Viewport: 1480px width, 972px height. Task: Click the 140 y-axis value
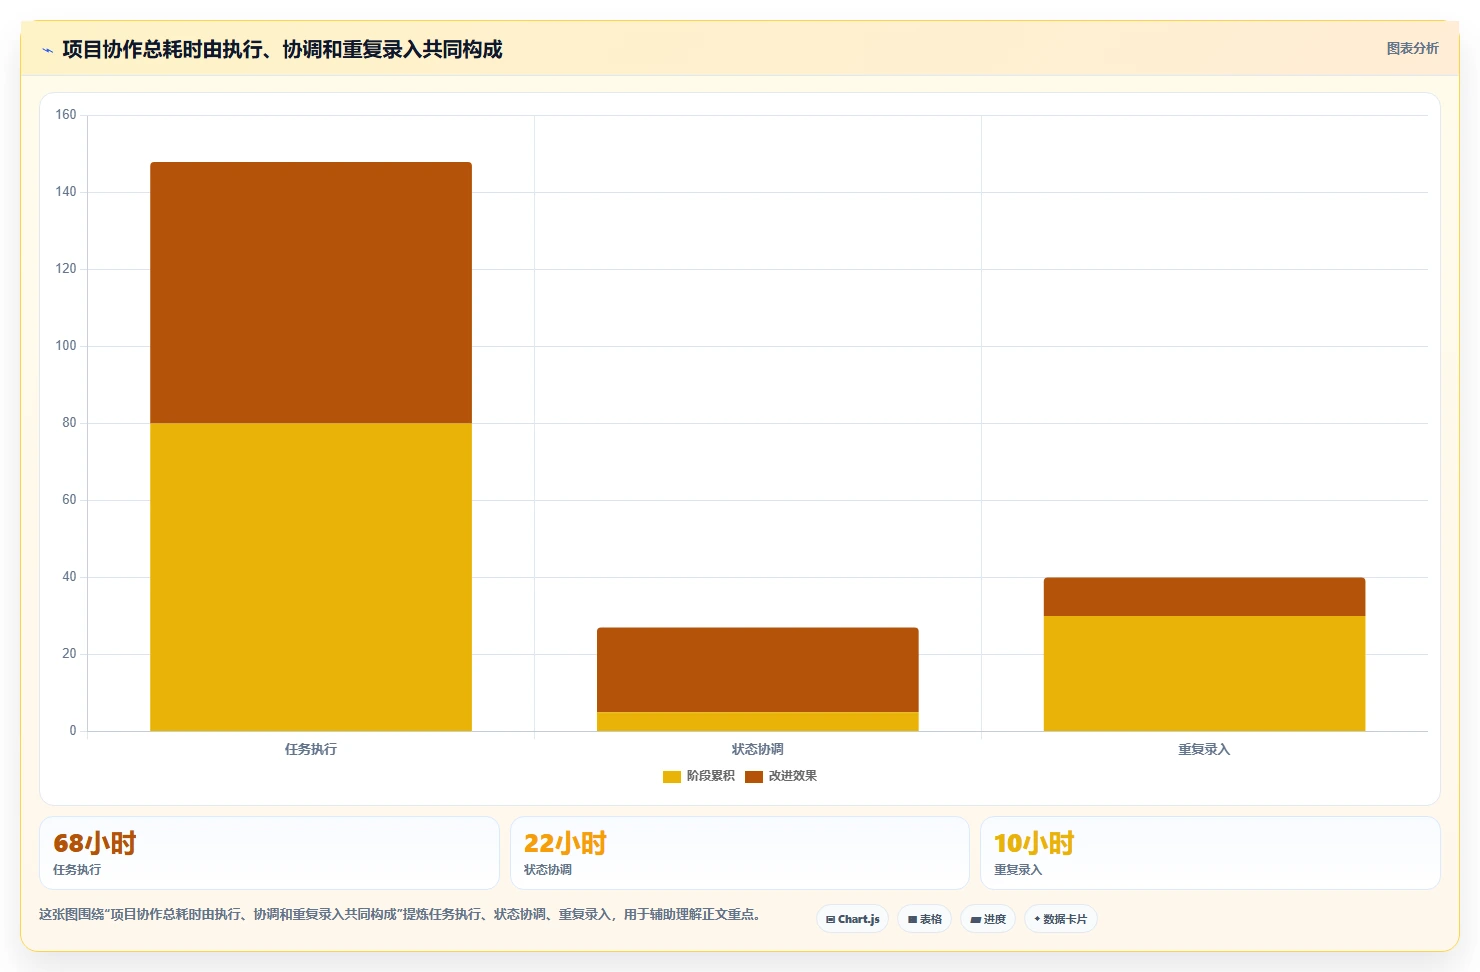click(x=66, y=192)
